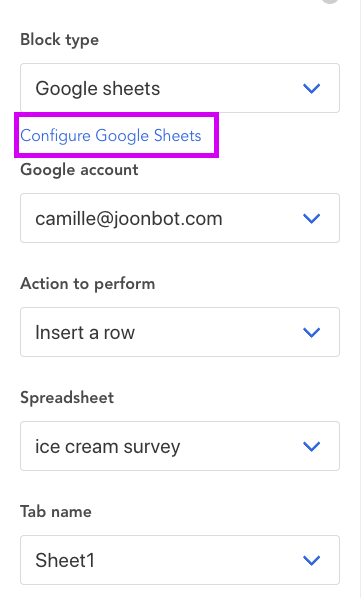Open the Tab name dropdown field

pos(180,560)
